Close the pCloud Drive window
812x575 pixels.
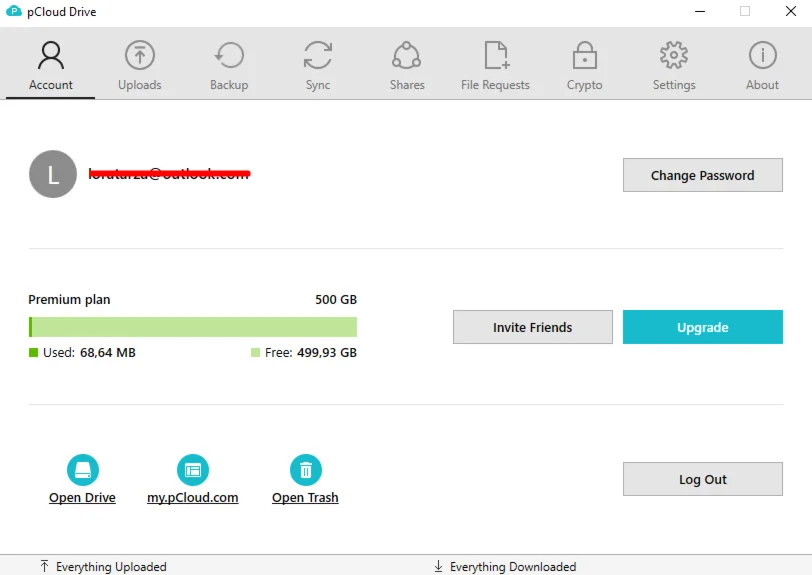[791, 11]
